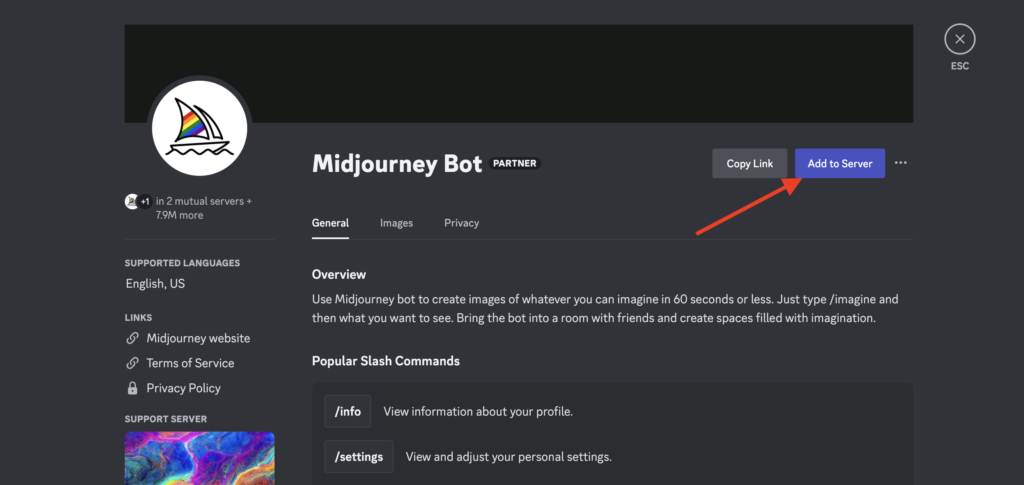
Task: Click the chain icon beside Terms of Service
Action: [x=133, y=363]
